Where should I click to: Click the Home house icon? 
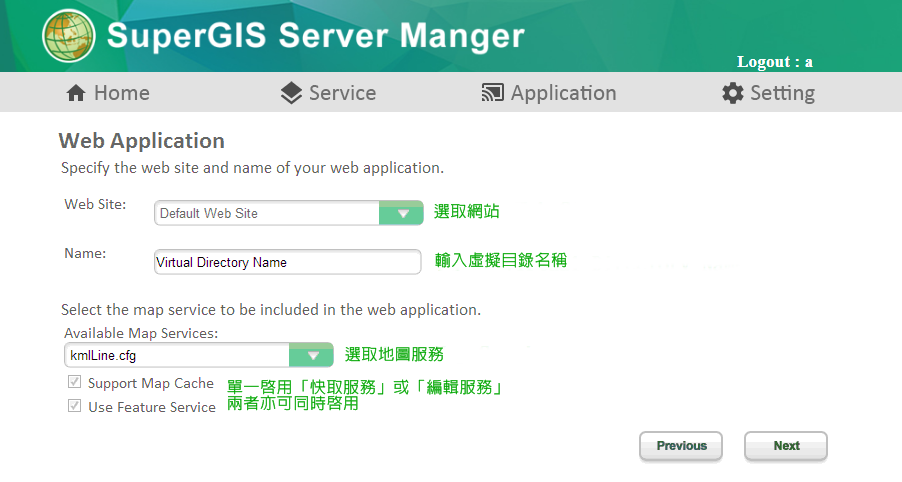76,93
